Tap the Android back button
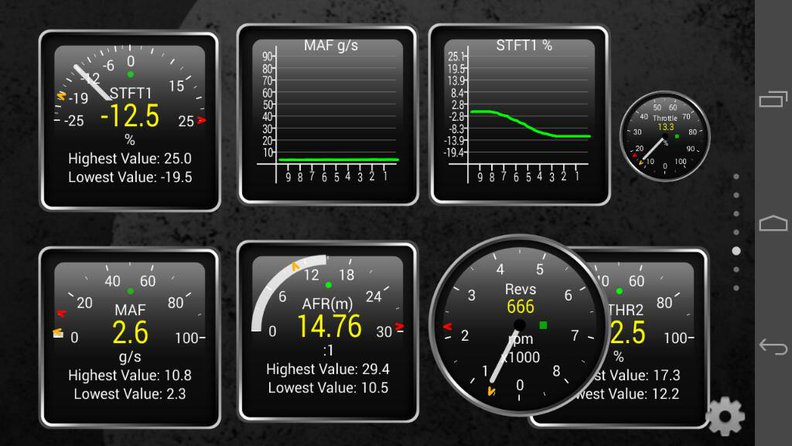This screenshot has height=446, width=792. click(x=773, y=347)
